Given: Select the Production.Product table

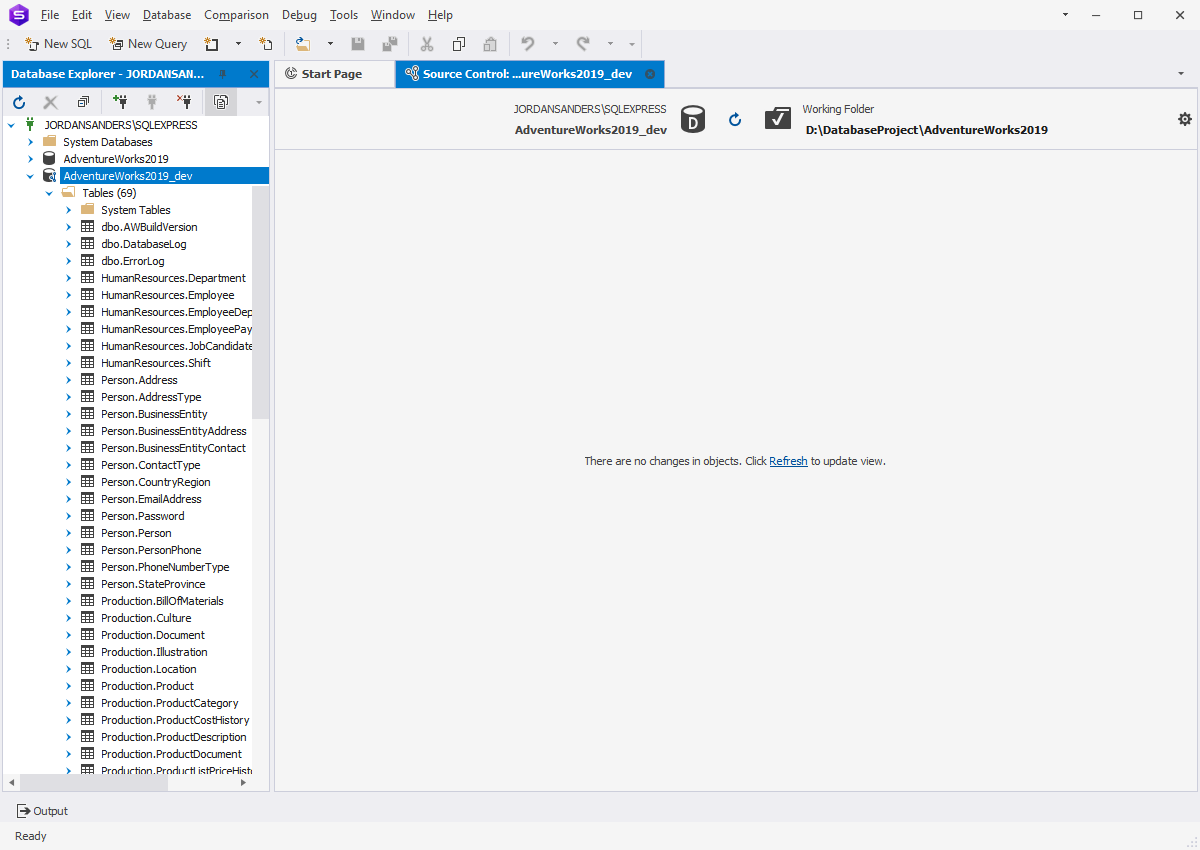Looking at the screenshot, I should pyautogui.click(x=147, y=686).
